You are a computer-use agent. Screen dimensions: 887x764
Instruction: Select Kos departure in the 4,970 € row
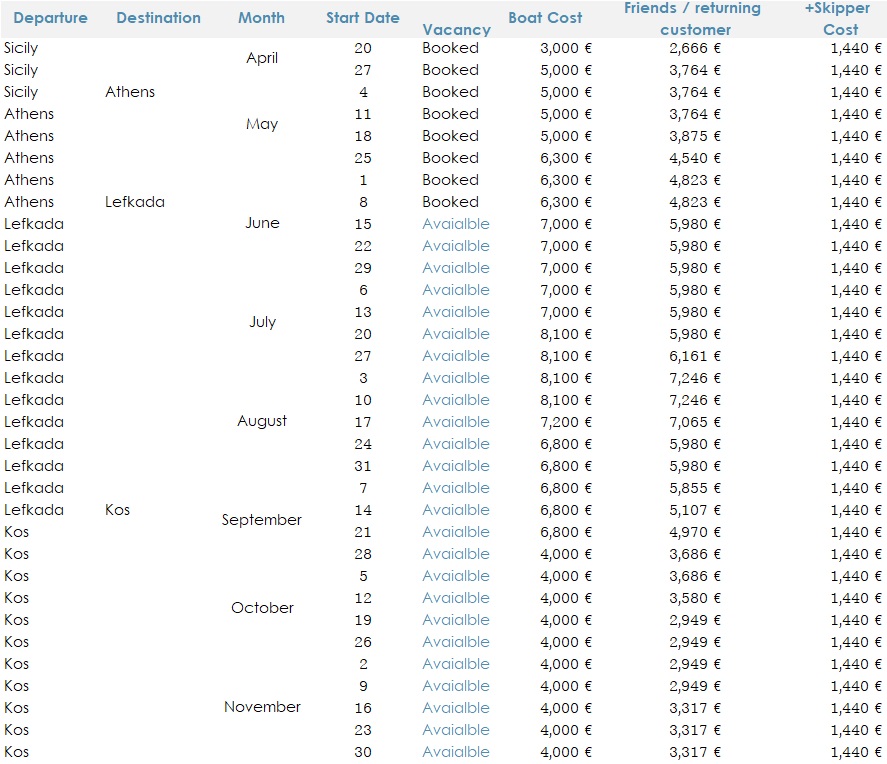pos(16,532)
